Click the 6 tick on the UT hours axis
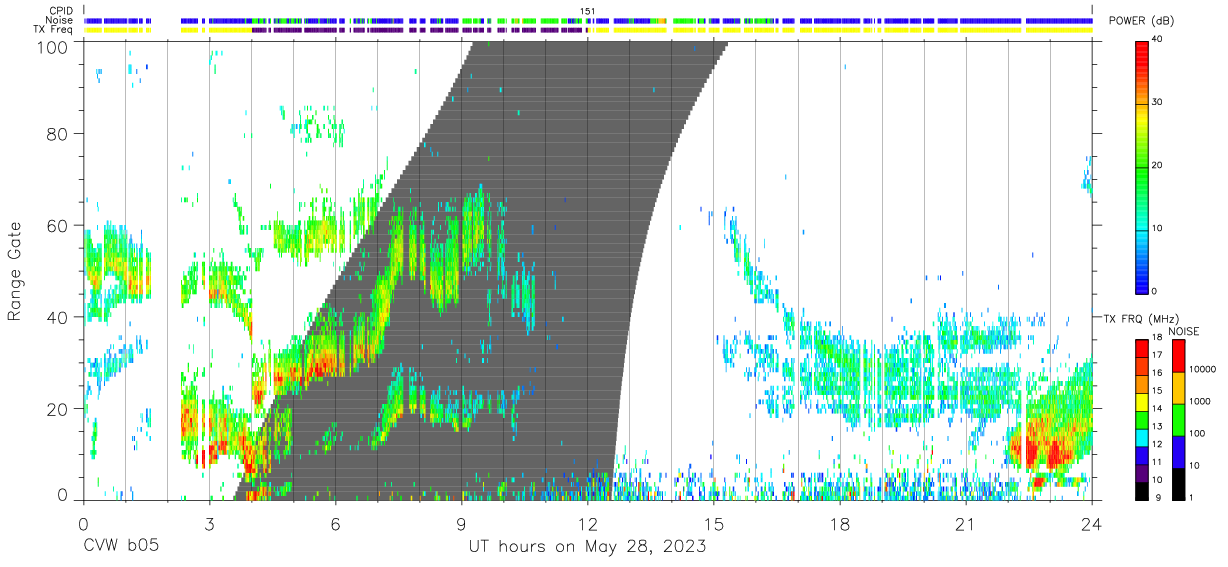The image size is (1228, 567). 335,523
